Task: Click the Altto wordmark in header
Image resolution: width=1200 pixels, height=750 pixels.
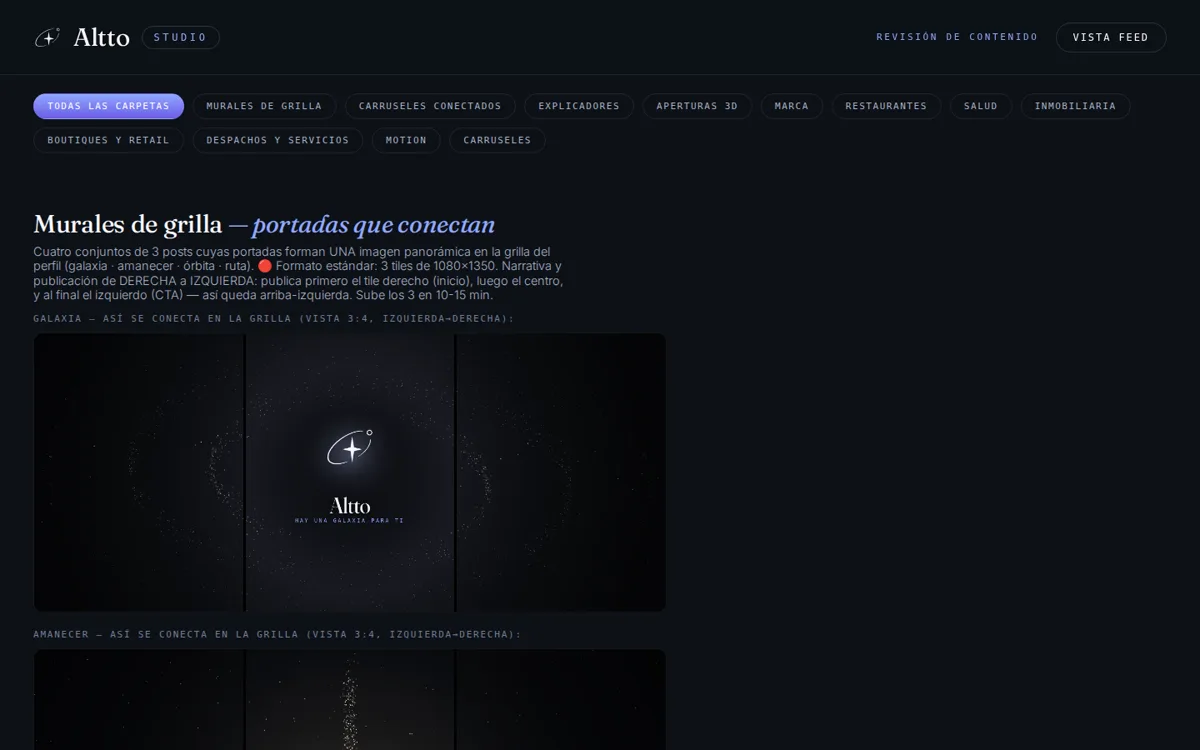Action: tap(101, 38)
